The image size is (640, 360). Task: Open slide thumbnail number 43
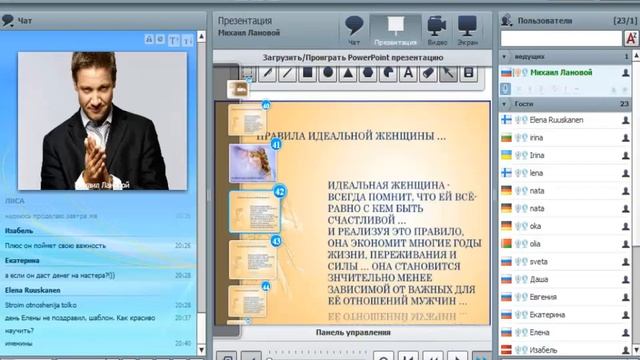[253, 260]
